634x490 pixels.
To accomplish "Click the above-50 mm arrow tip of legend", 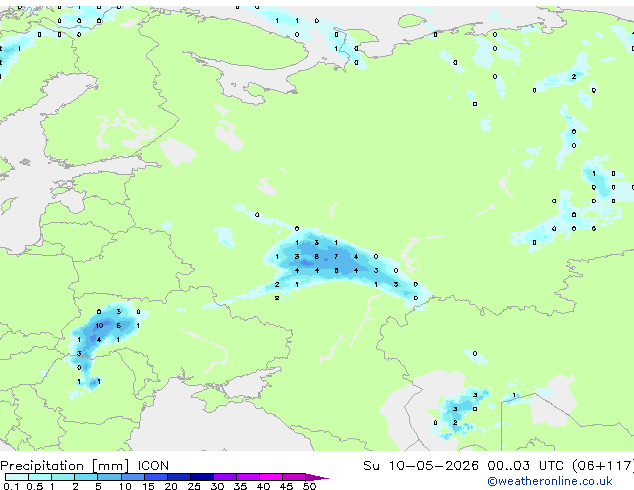I will [x=317, y=477].
